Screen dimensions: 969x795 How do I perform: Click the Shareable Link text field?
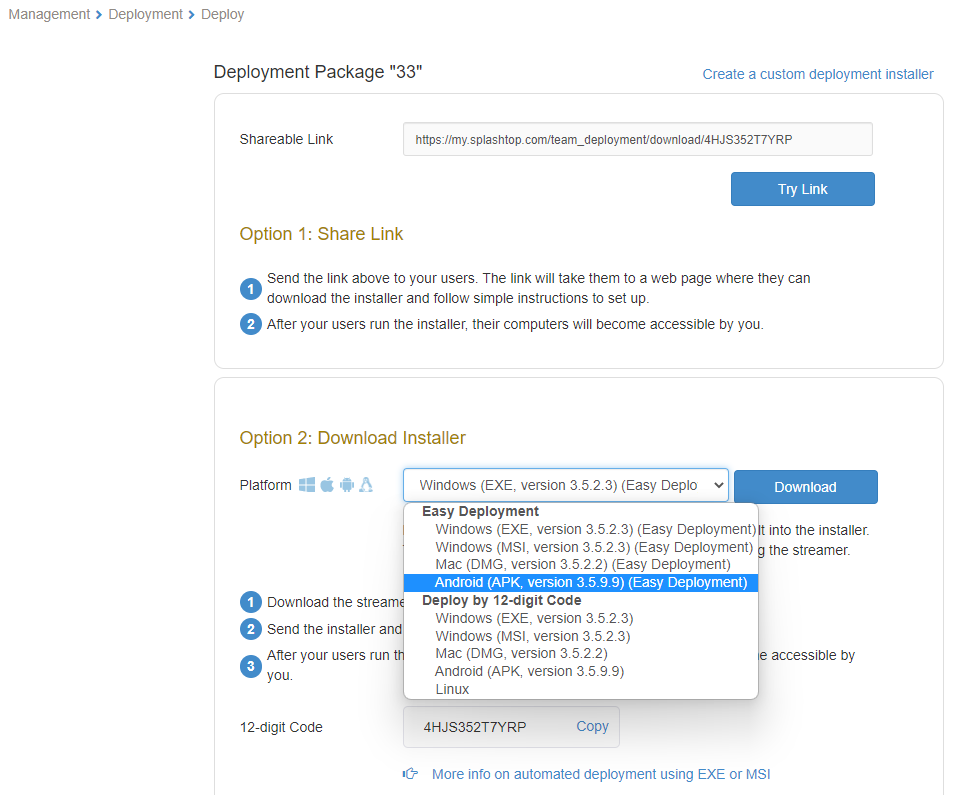pos(637,140)
